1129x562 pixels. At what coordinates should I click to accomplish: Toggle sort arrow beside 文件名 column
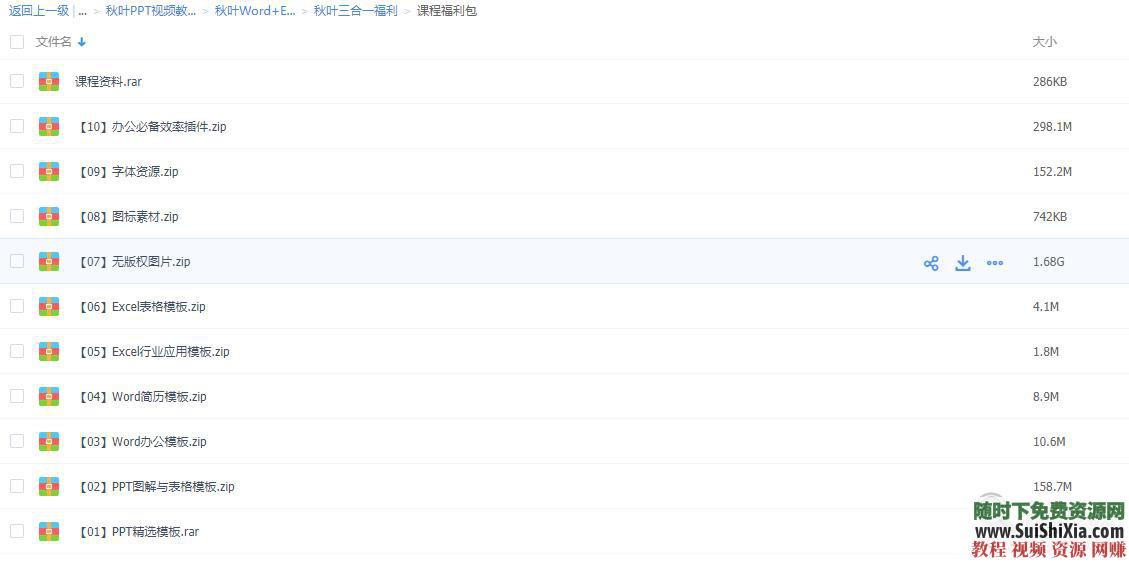click(x=82, y=42)
